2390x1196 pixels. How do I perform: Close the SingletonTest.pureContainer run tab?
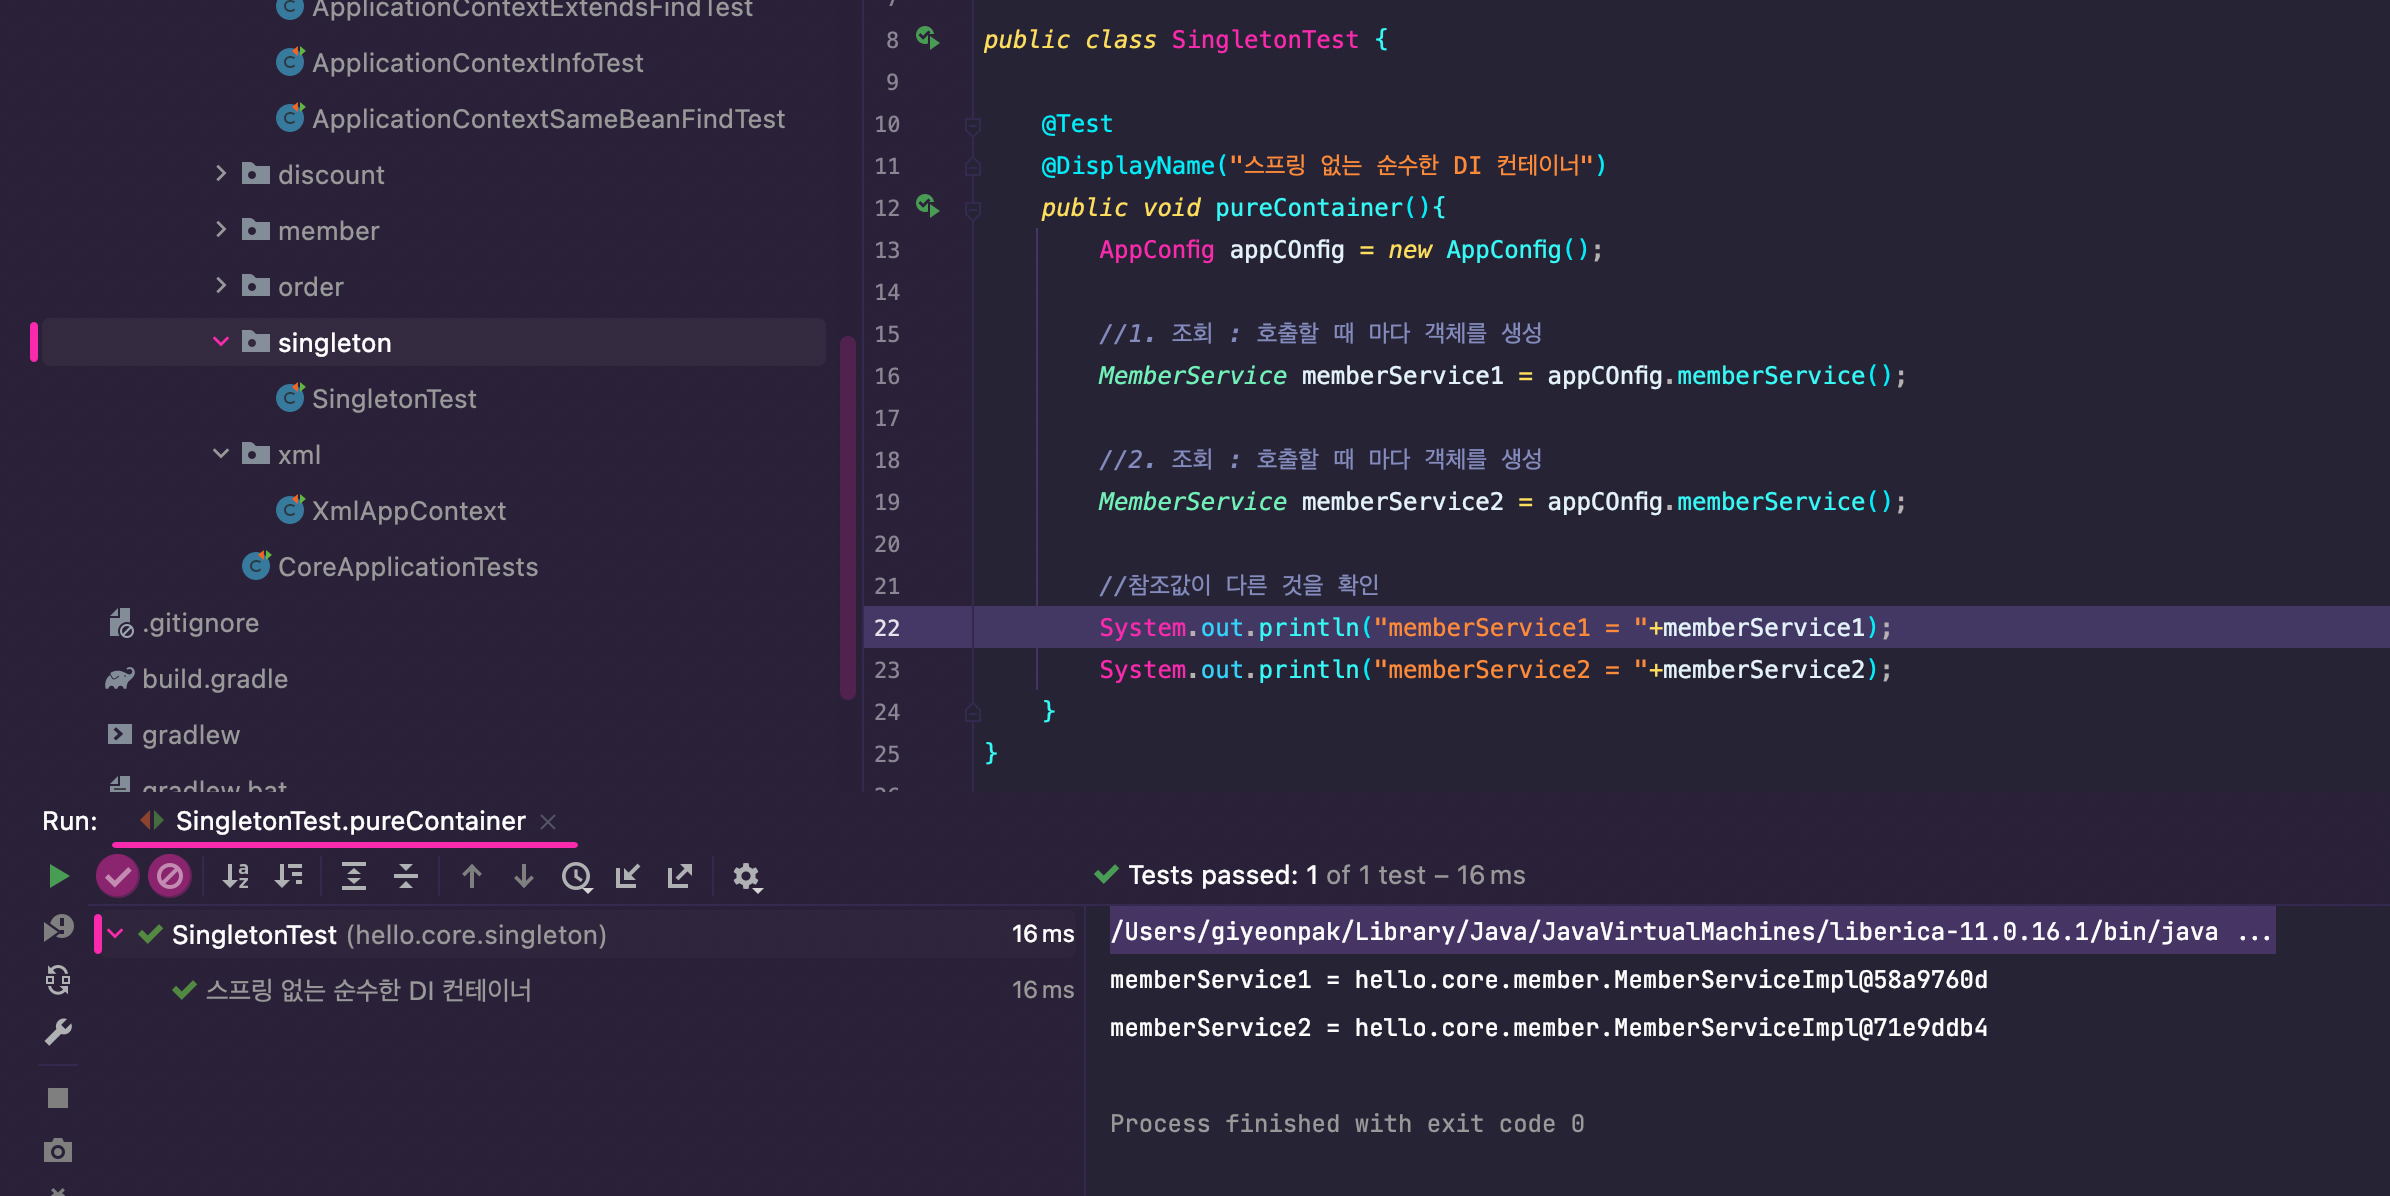click(x=548, y=821)
